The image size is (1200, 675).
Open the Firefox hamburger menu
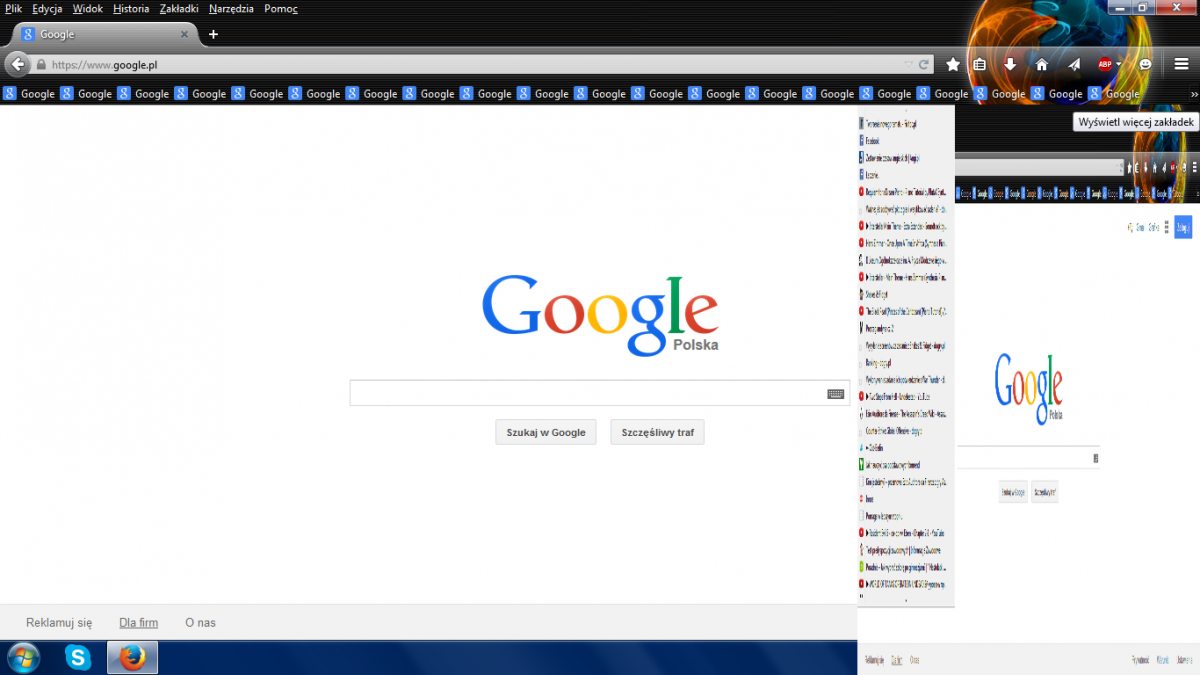[1181, 64]
